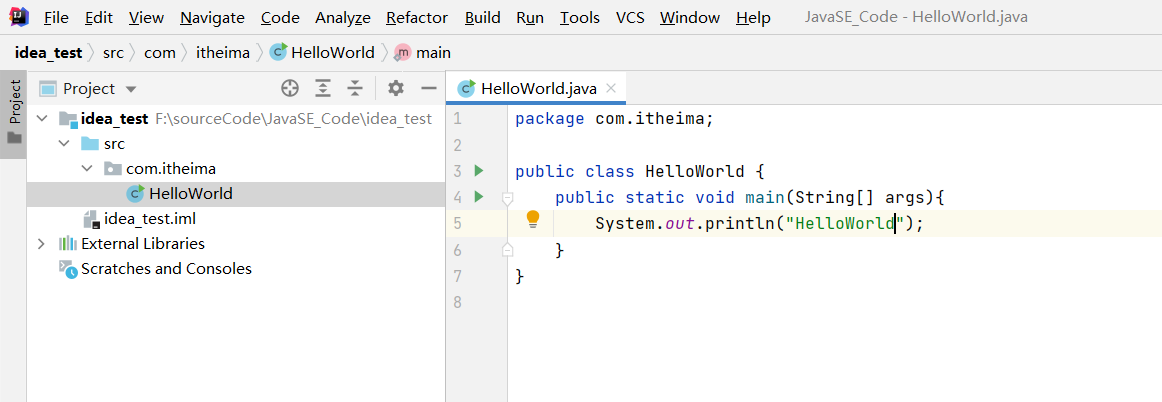The width and height of the screenshot is (1162, 402).
Task: Open the View menu
Action: [146, 17]
